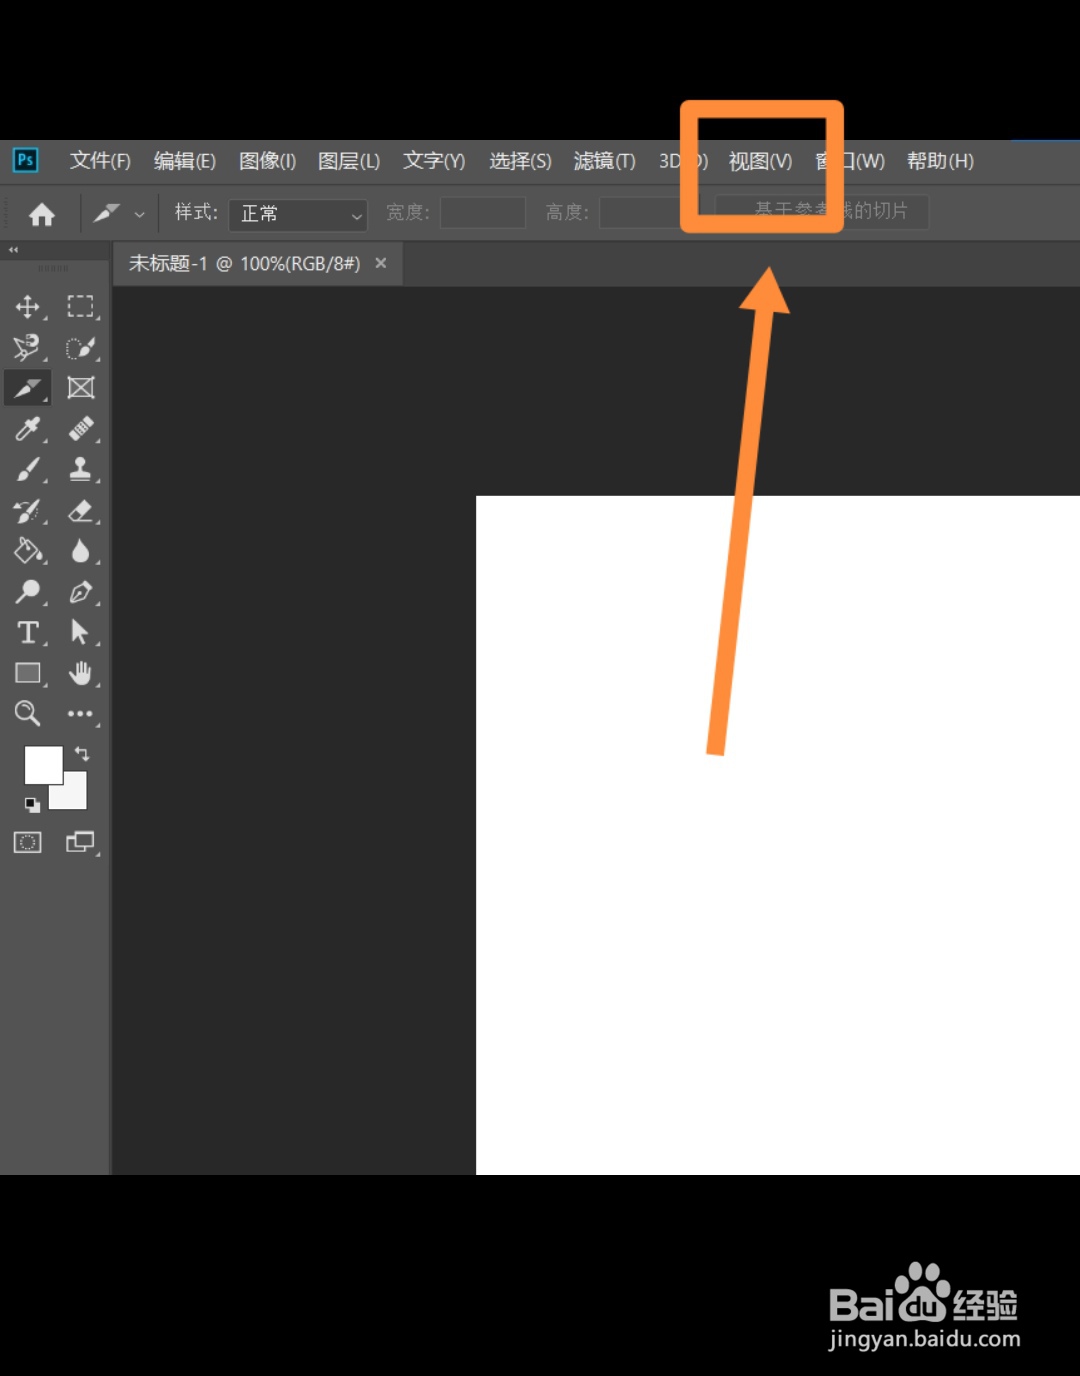
Task: Select the Brush tool
Action: [28, 470]
